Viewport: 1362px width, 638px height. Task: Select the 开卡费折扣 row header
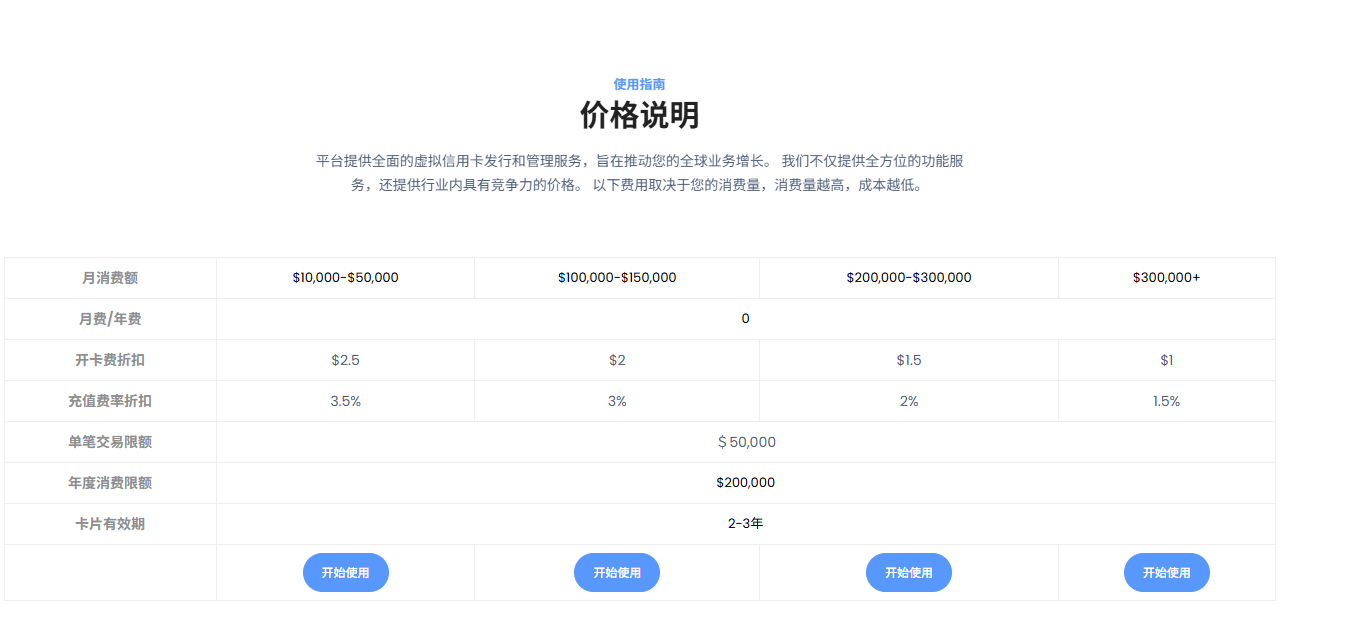click(110, 360)
